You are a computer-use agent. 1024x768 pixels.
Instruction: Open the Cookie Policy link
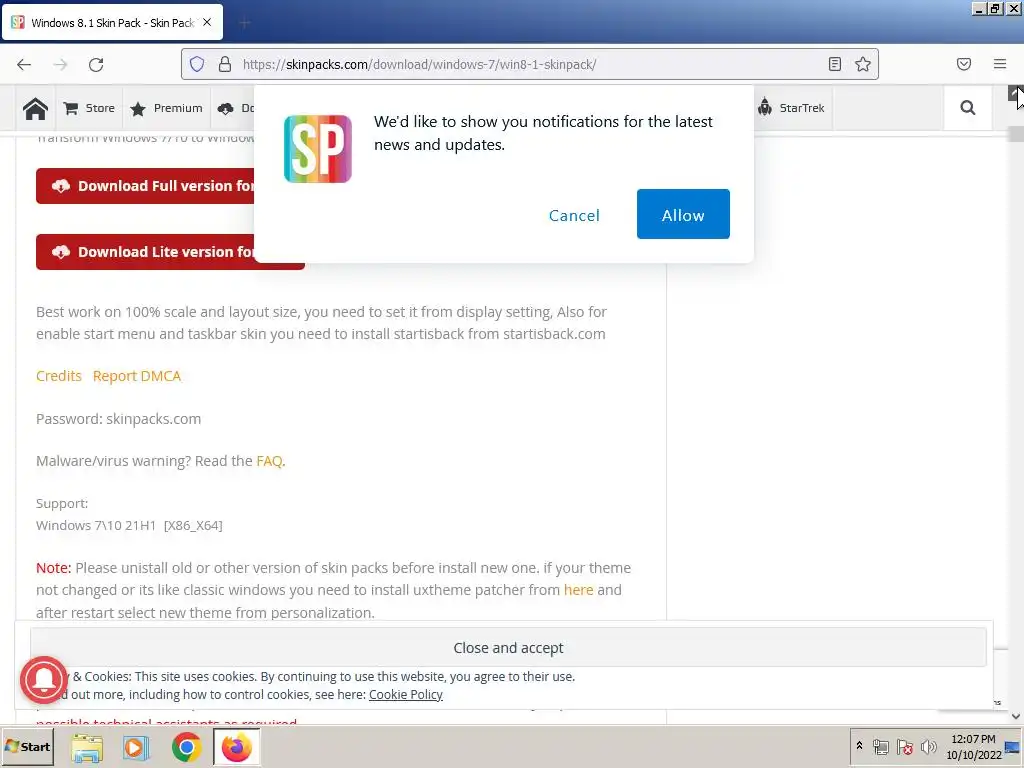pos(406,695)
